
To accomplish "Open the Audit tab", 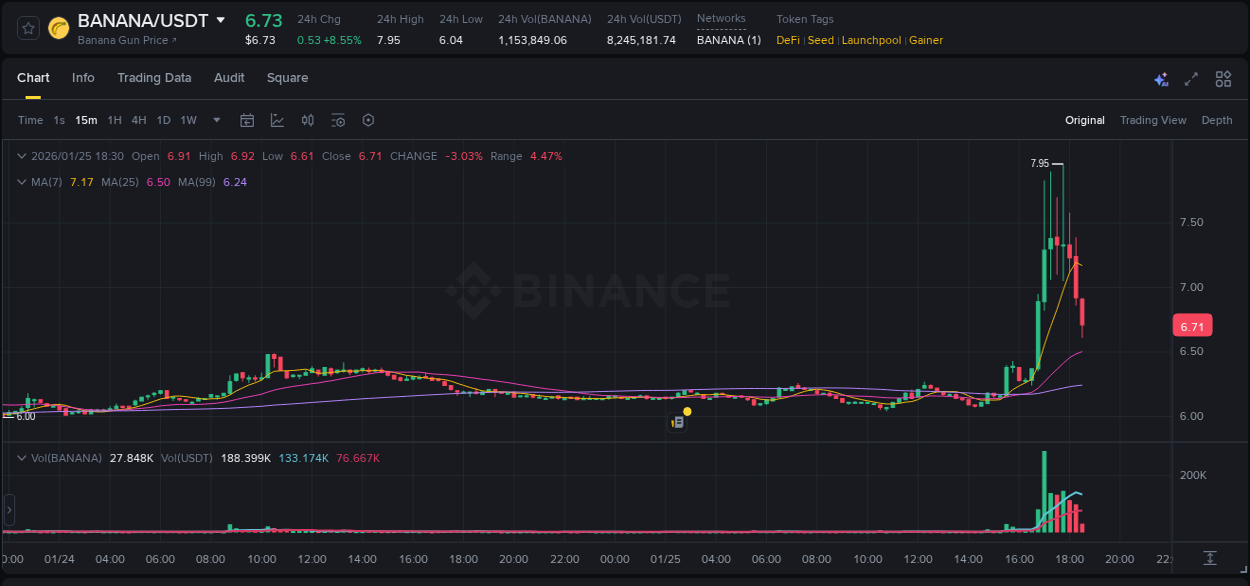I will pos(229,78).
